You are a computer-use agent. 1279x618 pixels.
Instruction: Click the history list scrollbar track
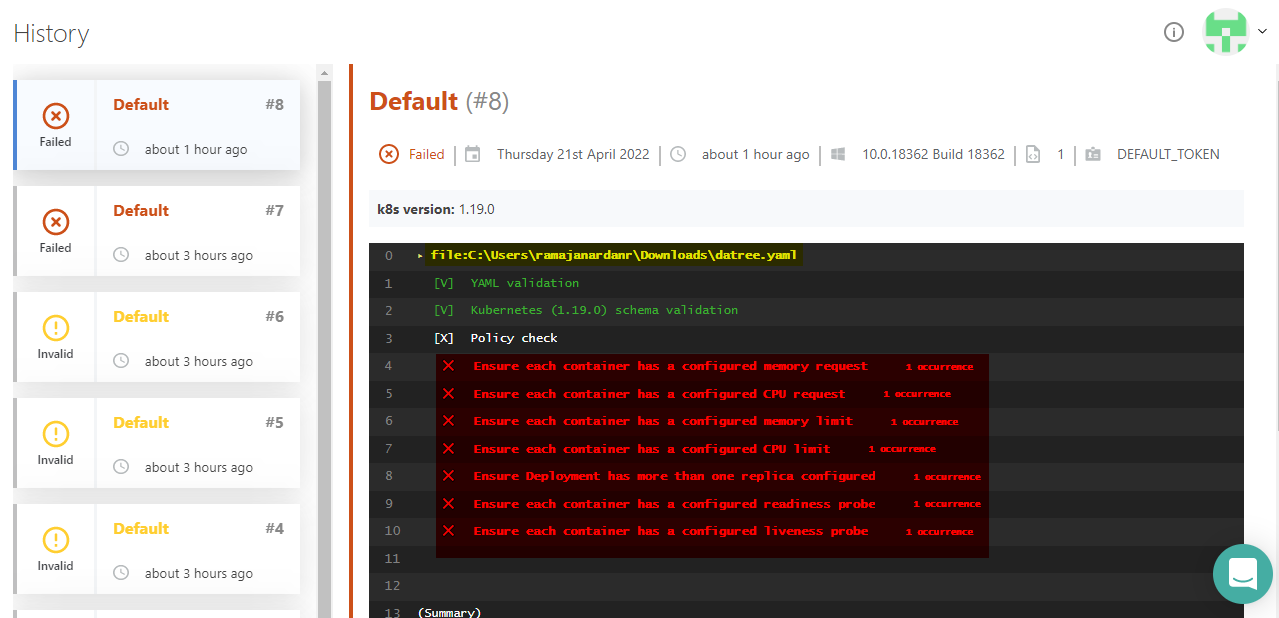click(324, 348)
